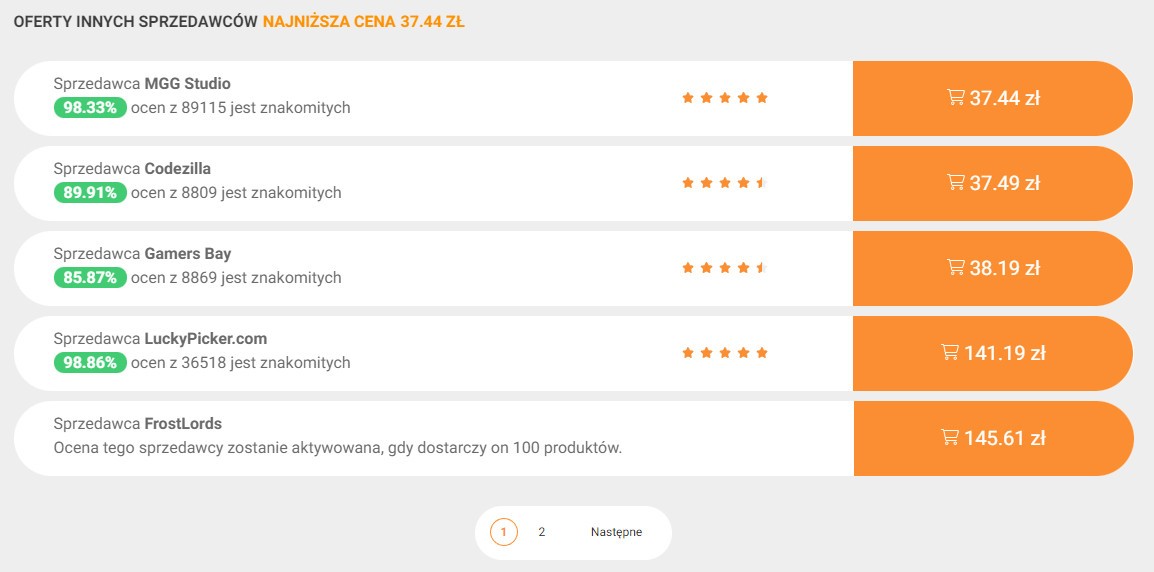
Task: Click LuckyPicker.com star rating
Action: (x=725, y=353)
